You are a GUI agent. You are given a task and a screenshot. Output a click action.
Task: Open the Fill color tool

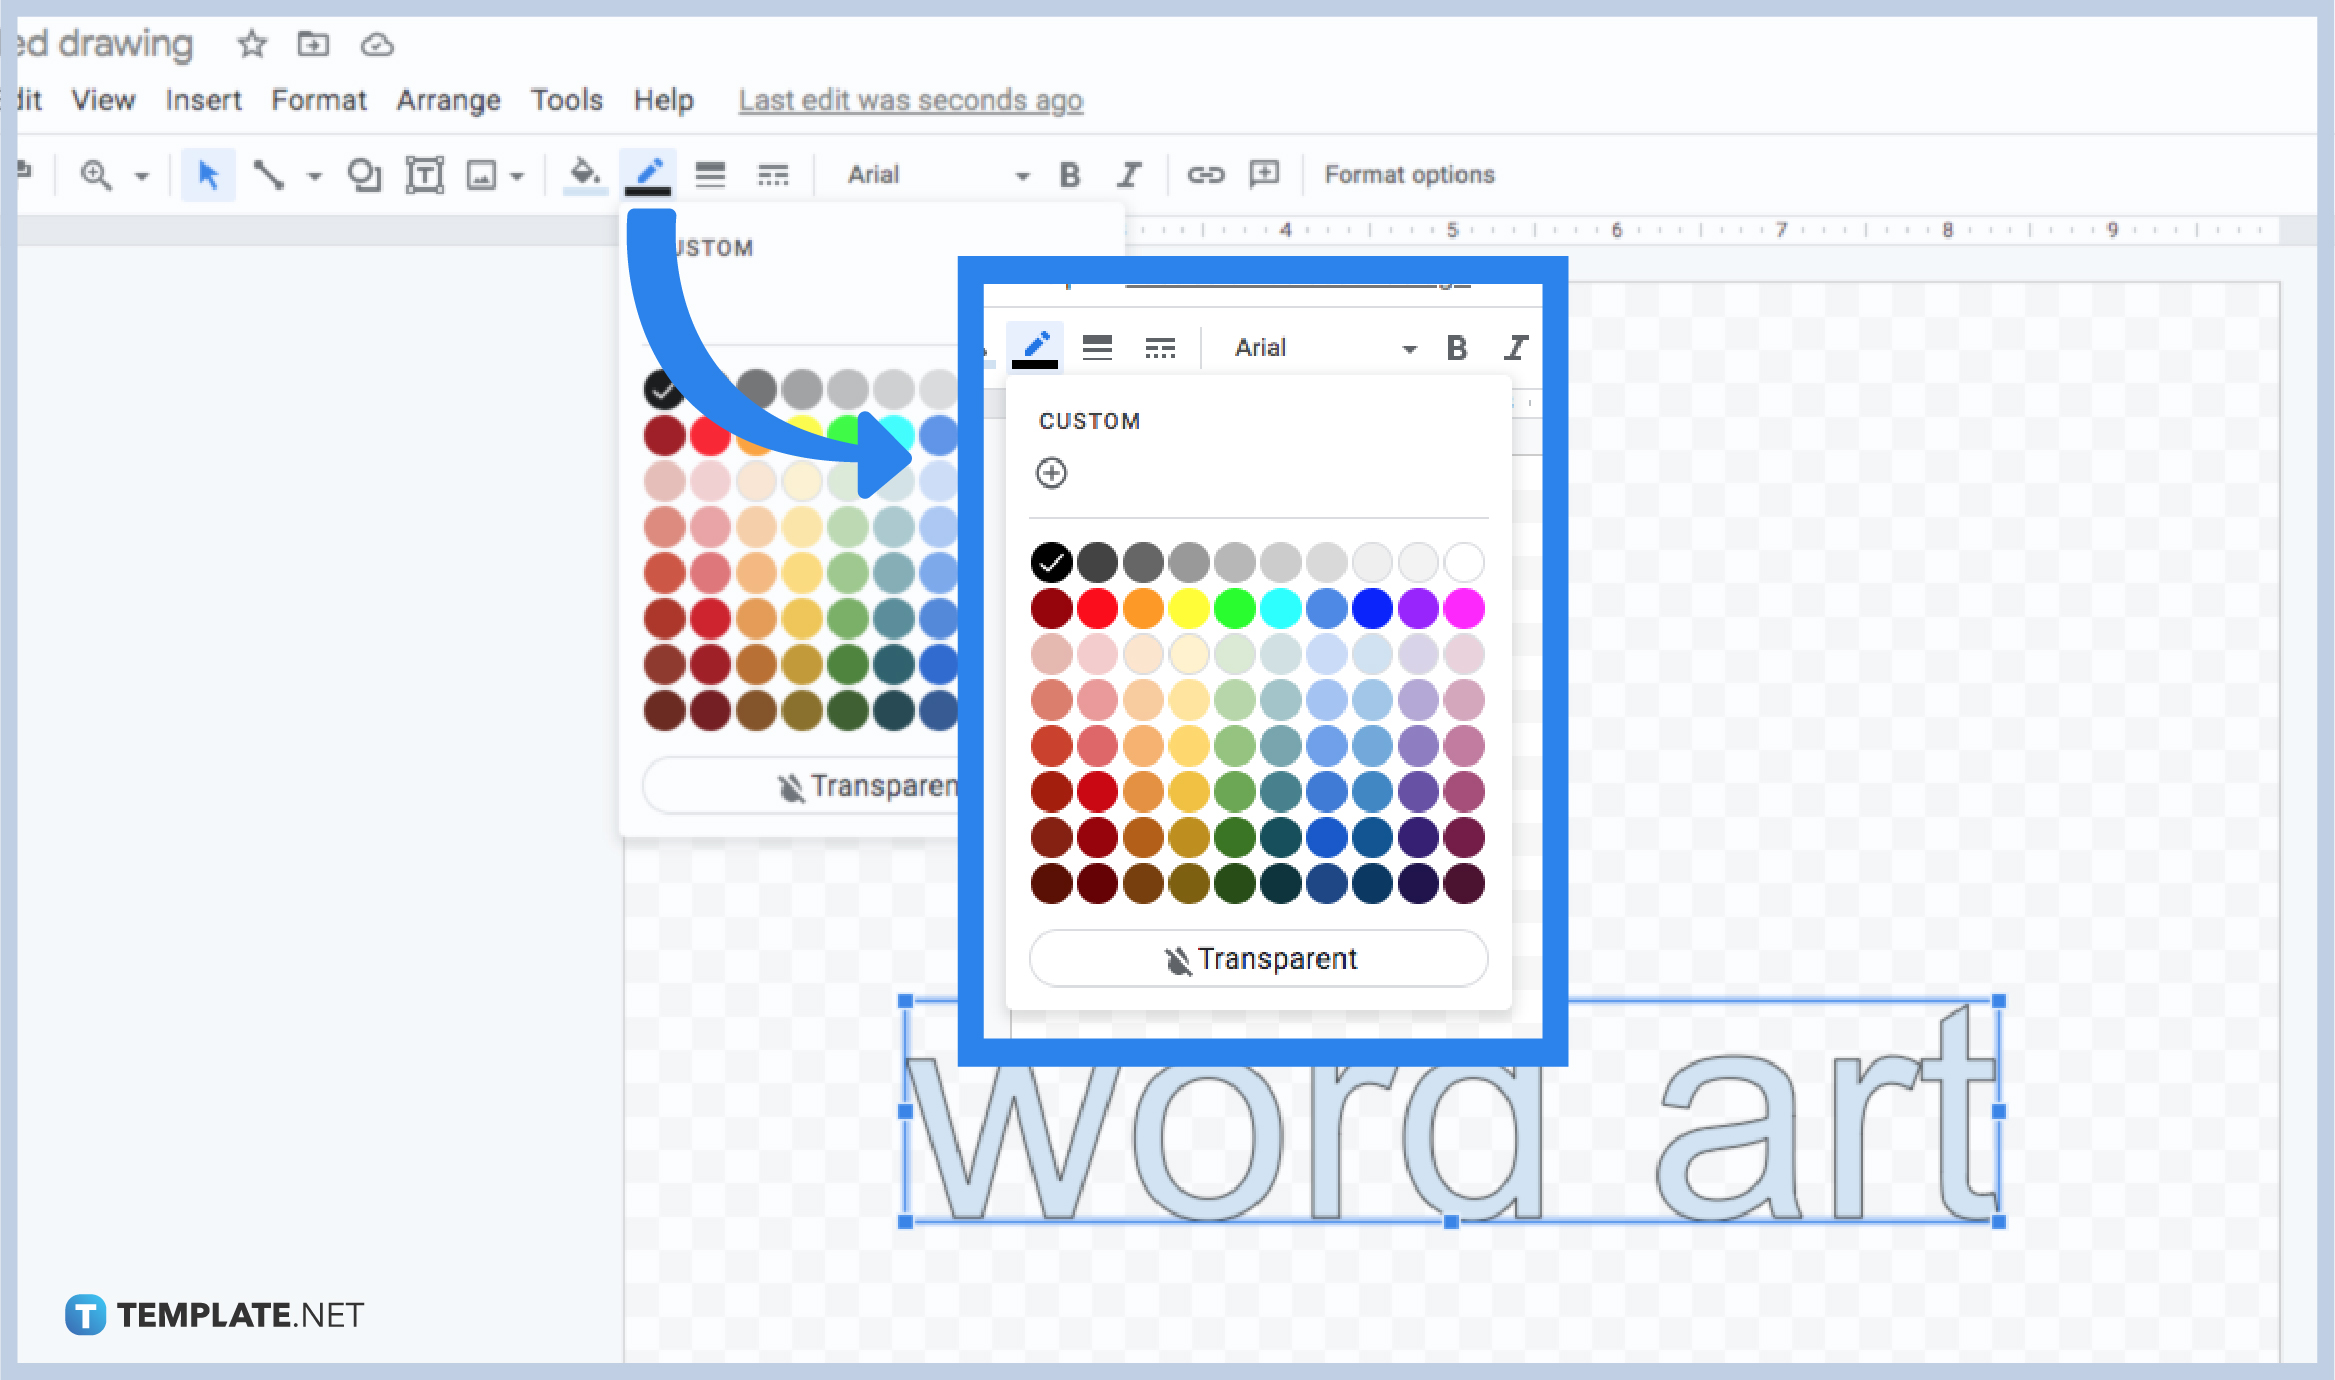tap(586, 174)
